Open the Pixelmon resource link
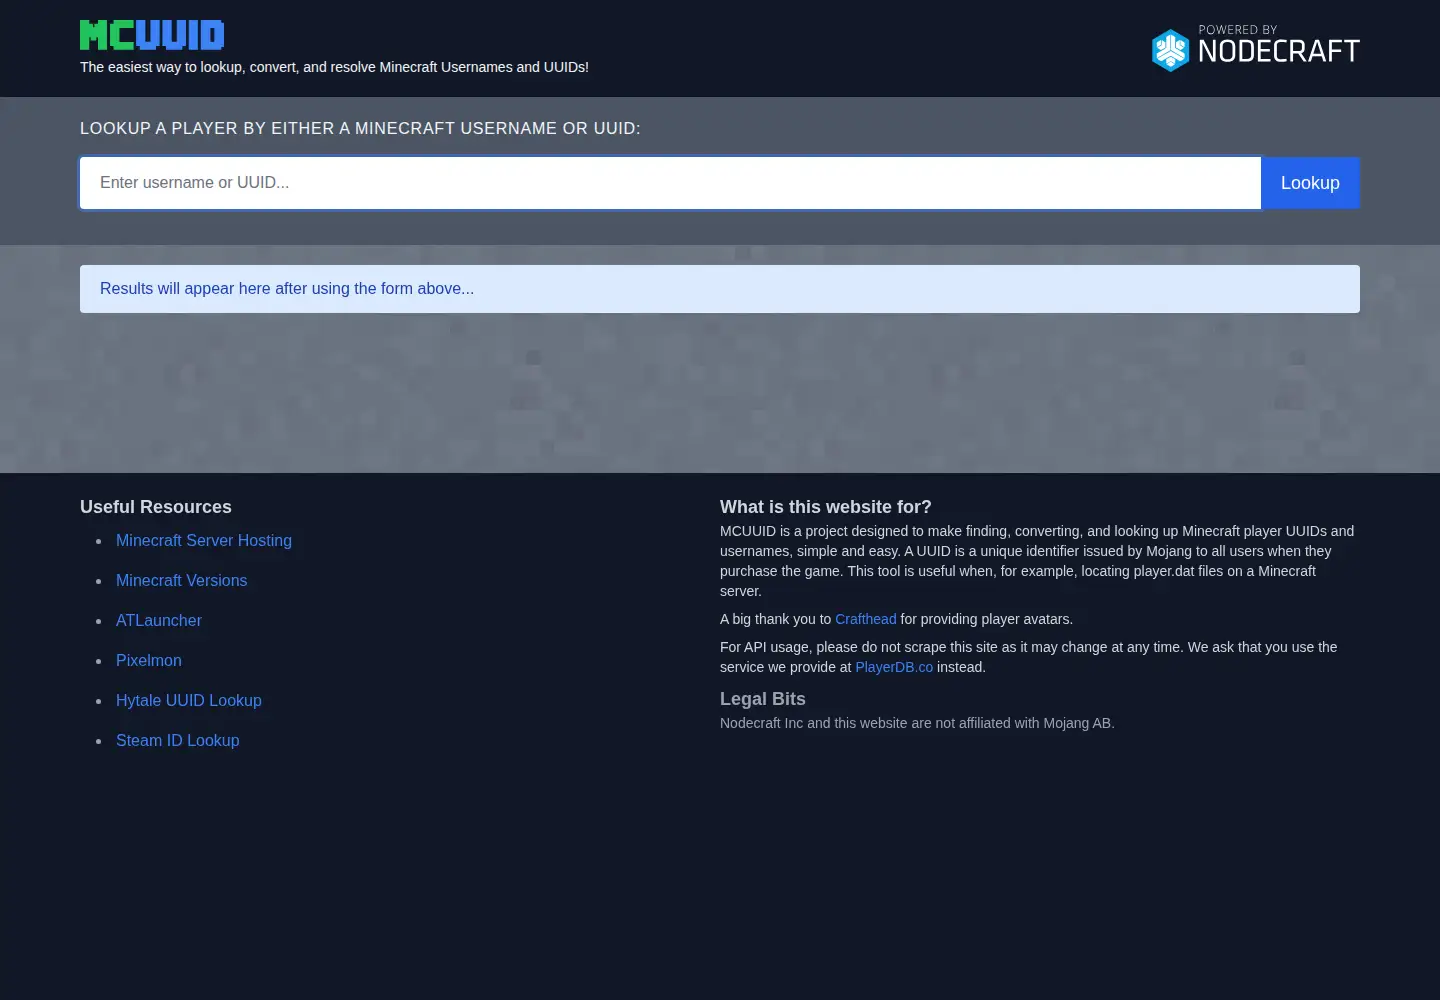 149,660
